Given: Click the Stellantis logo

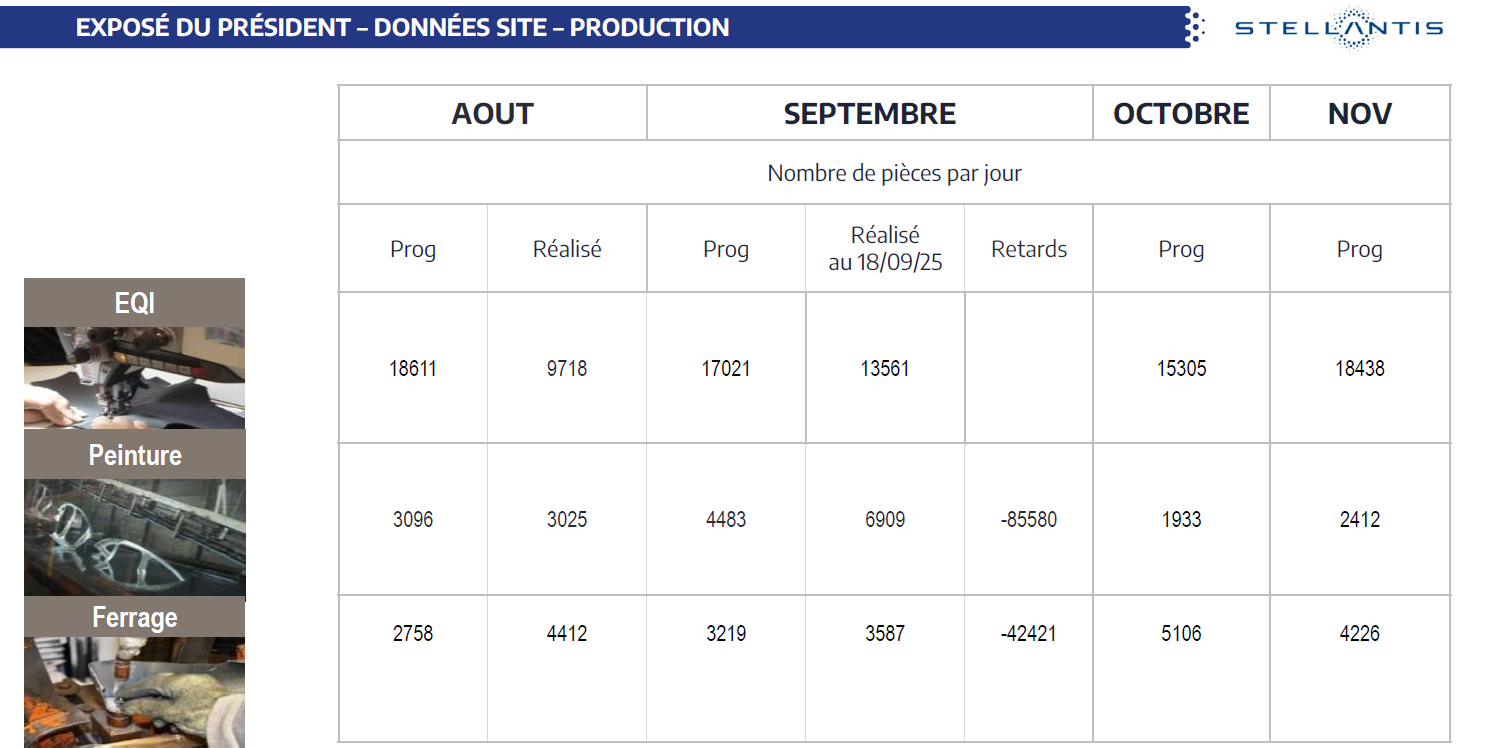Looking at the screenshot, I should 1339,28.
